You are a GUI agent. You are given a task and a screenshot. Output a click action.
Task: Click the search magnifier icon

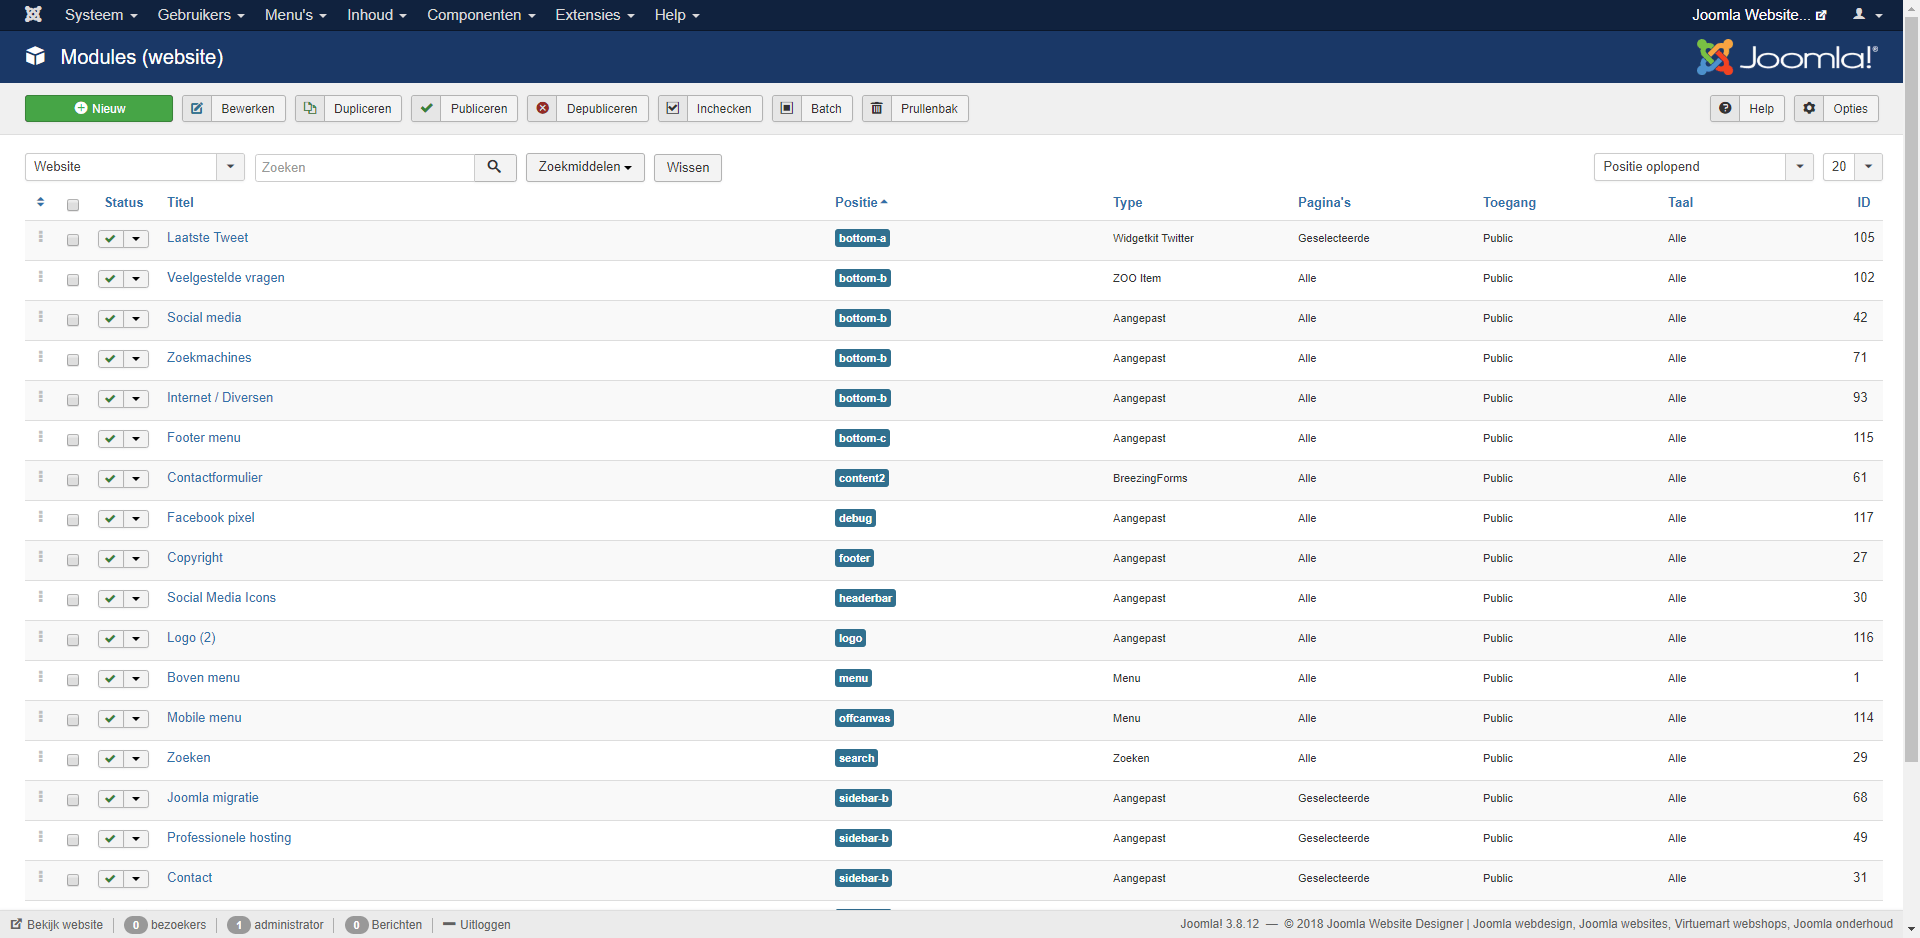[x=494, y=167]
